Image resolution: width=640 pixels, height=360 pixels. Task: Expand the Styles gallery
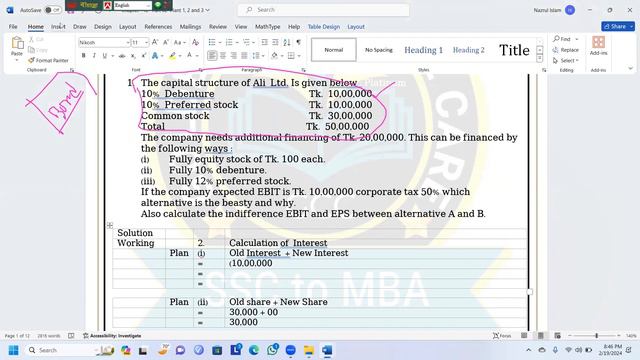540,59
